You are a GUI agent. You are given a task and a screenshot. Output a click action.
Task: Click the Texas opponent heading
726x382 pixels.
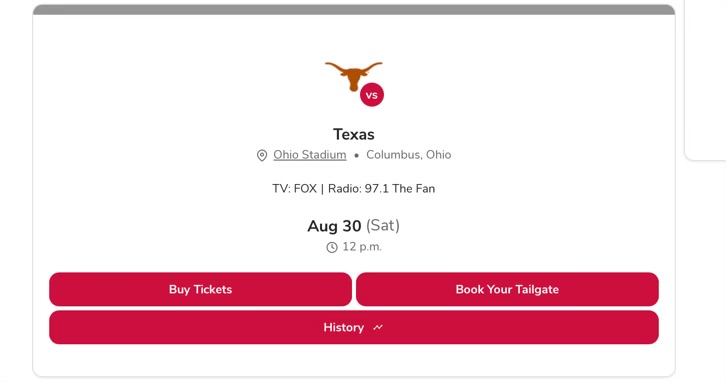click(354, 134)
